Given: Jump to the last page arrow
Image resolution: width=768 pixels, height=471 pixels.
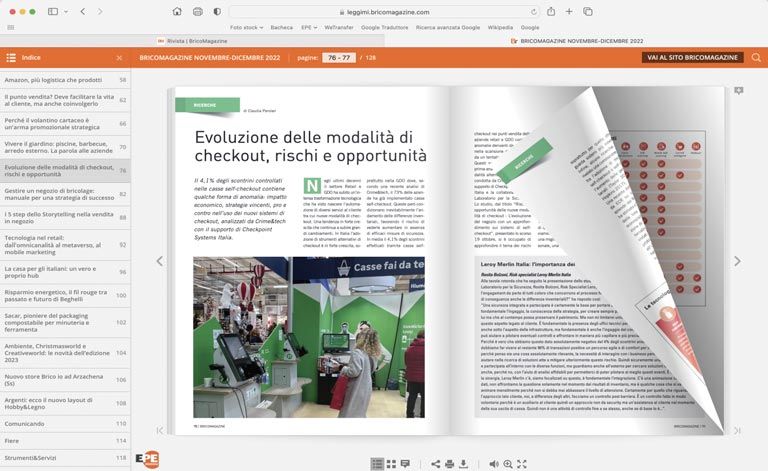Looking at the screenshot, I should [x=737, y=430].
